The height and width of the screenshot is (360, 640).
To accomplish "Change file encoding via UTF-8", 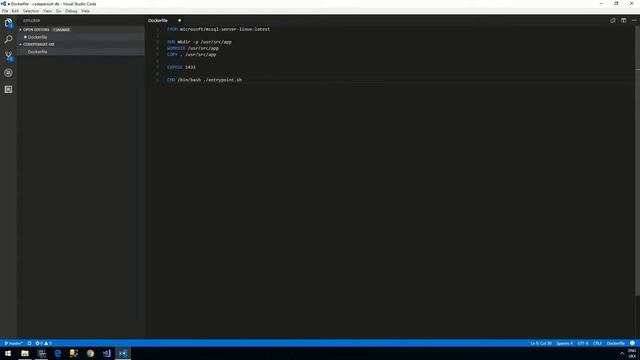I will coord(583,343).
